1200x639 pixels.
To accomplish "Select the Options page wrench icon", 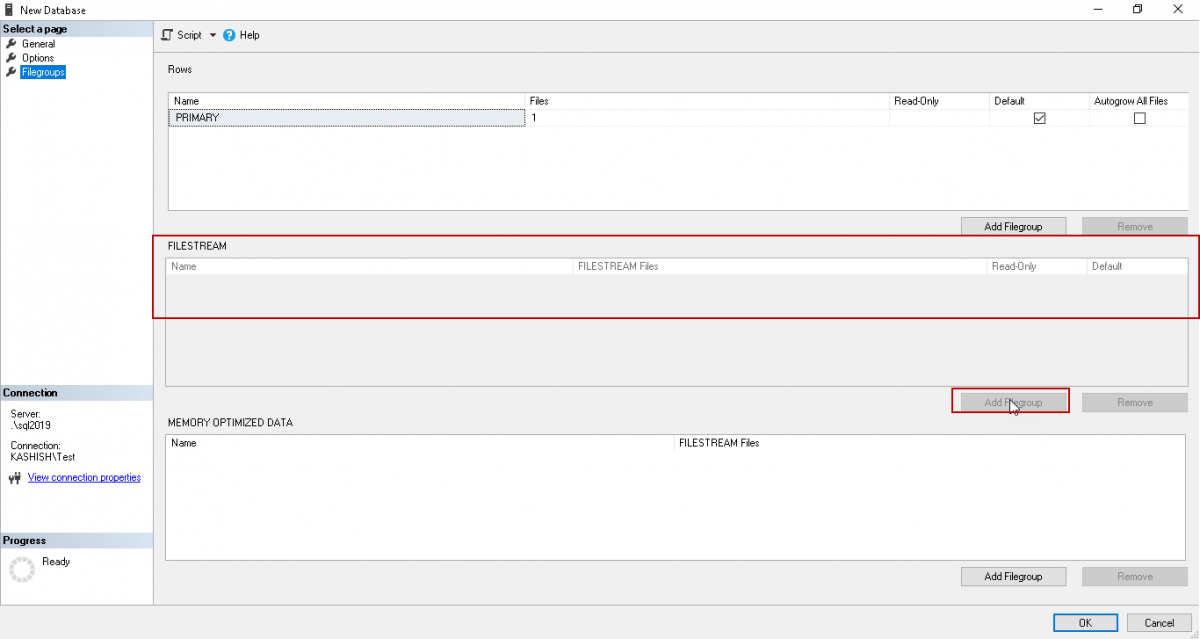I will [x=11, y=58].
